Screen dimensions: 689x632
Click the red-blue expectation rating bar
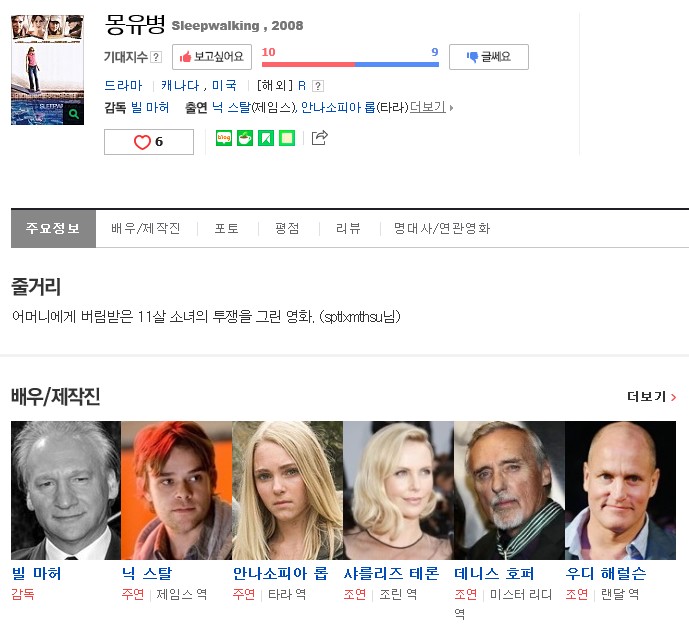point(350,65)
